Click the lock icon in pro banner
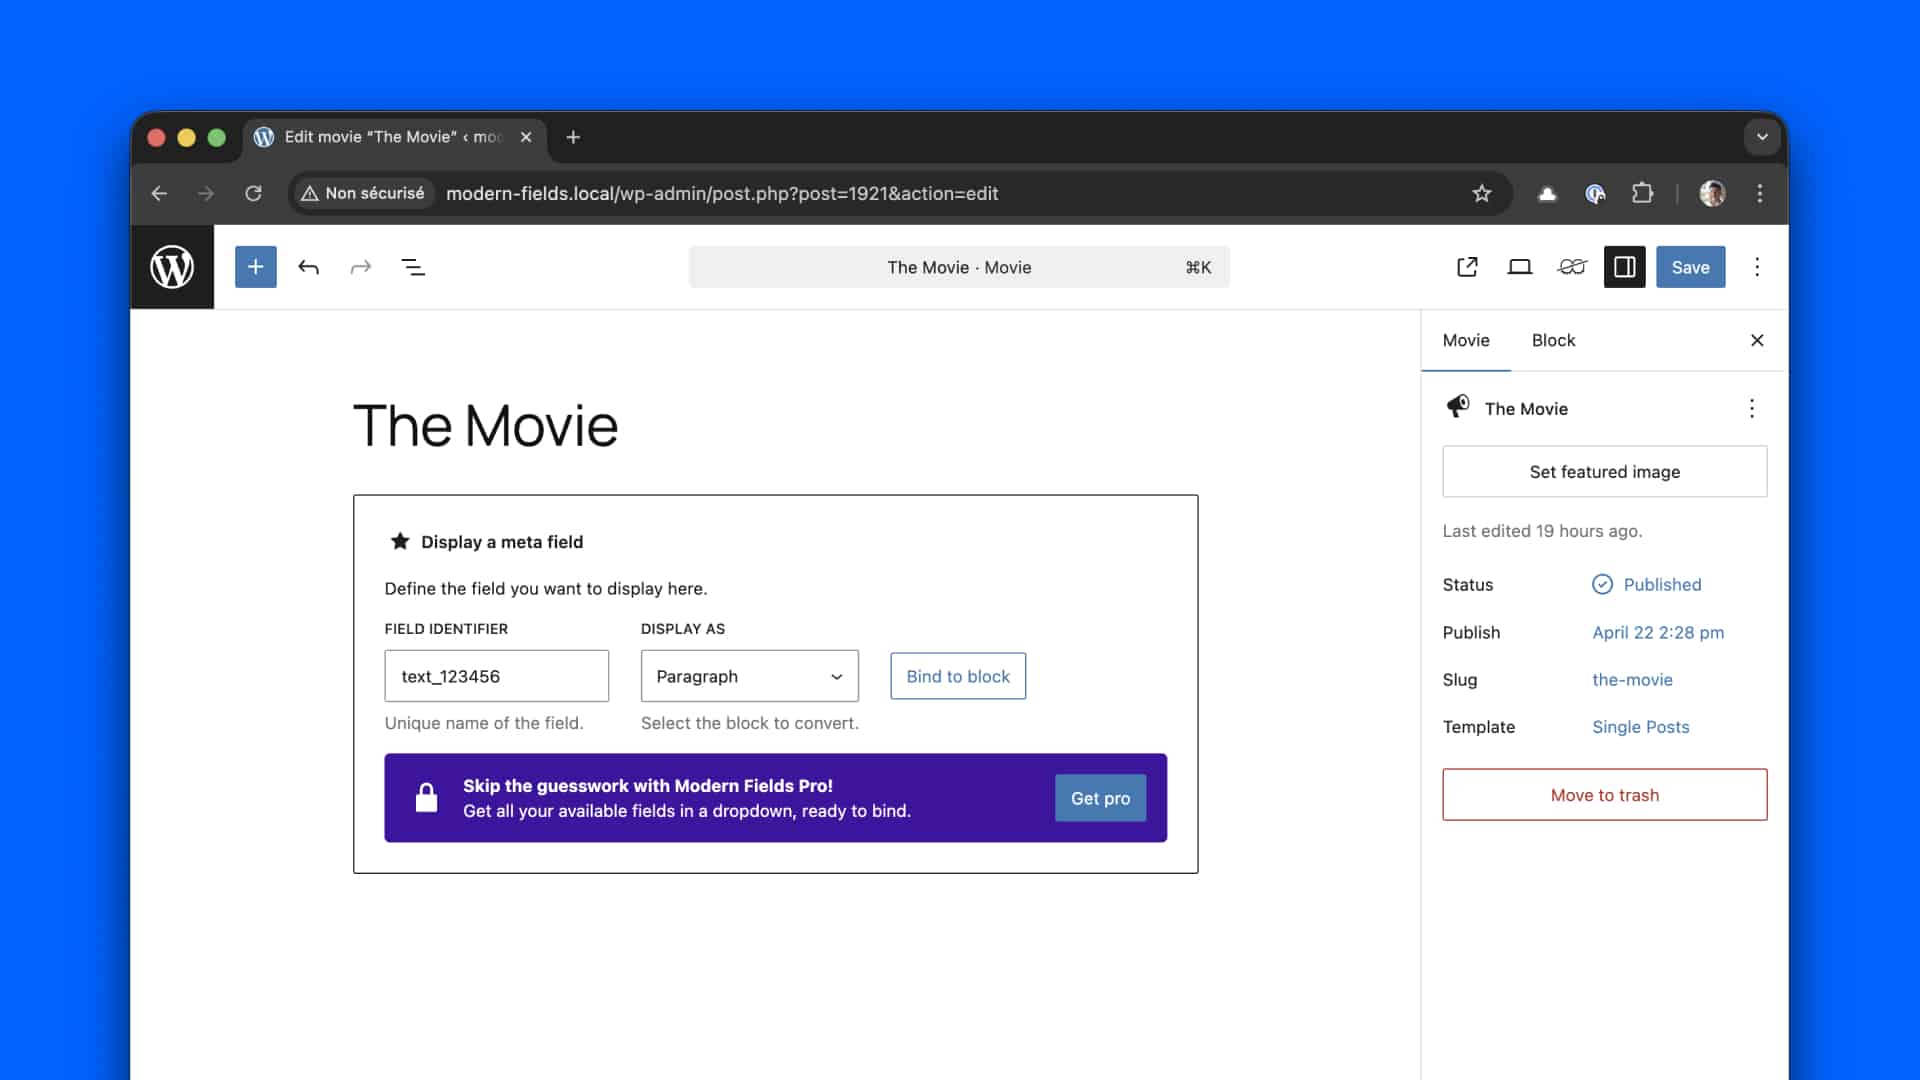Viewport: 1920px width, 1080px height. click(427, 797)
